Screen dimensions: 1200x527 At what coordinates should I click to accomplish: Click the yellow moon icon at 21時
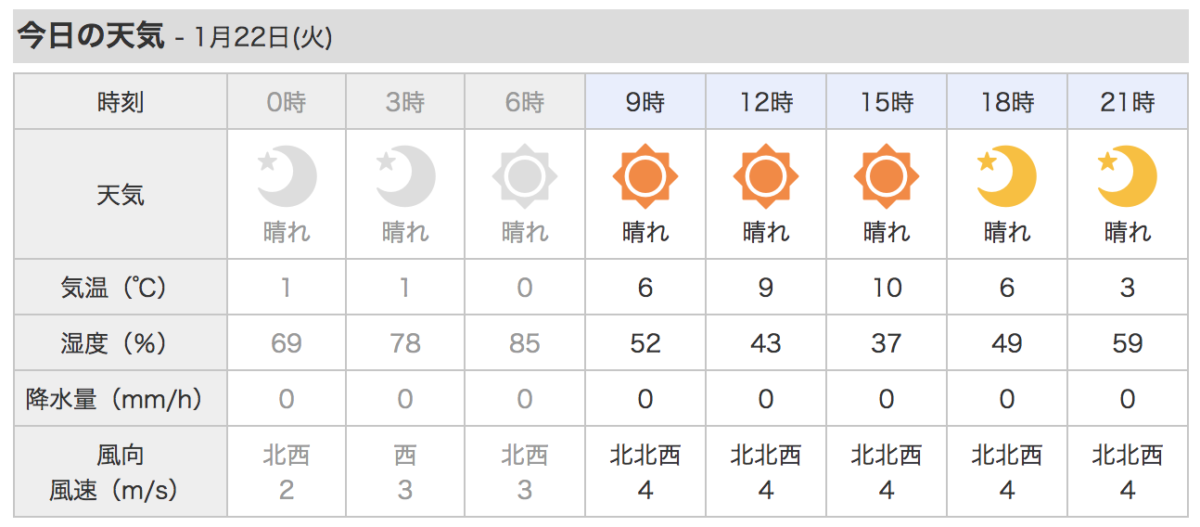(x=1127, y=177)
